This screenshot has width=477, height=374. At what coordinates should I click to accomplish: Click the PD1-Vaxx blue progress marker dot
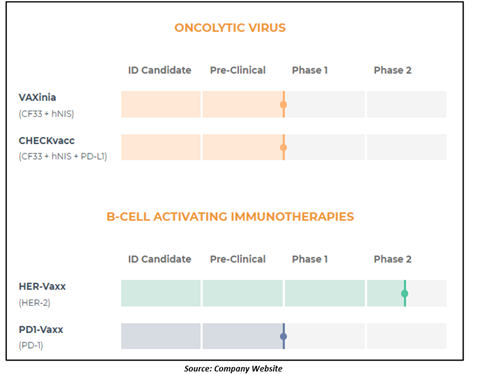(x=284, y=336)
